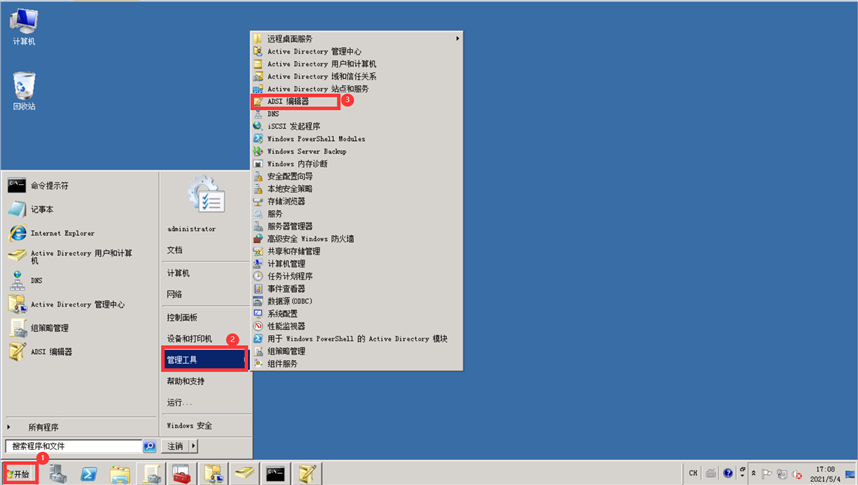Open 回收站 desktop icon
Screen dimensions: 858x485
(x=24, y=91)
